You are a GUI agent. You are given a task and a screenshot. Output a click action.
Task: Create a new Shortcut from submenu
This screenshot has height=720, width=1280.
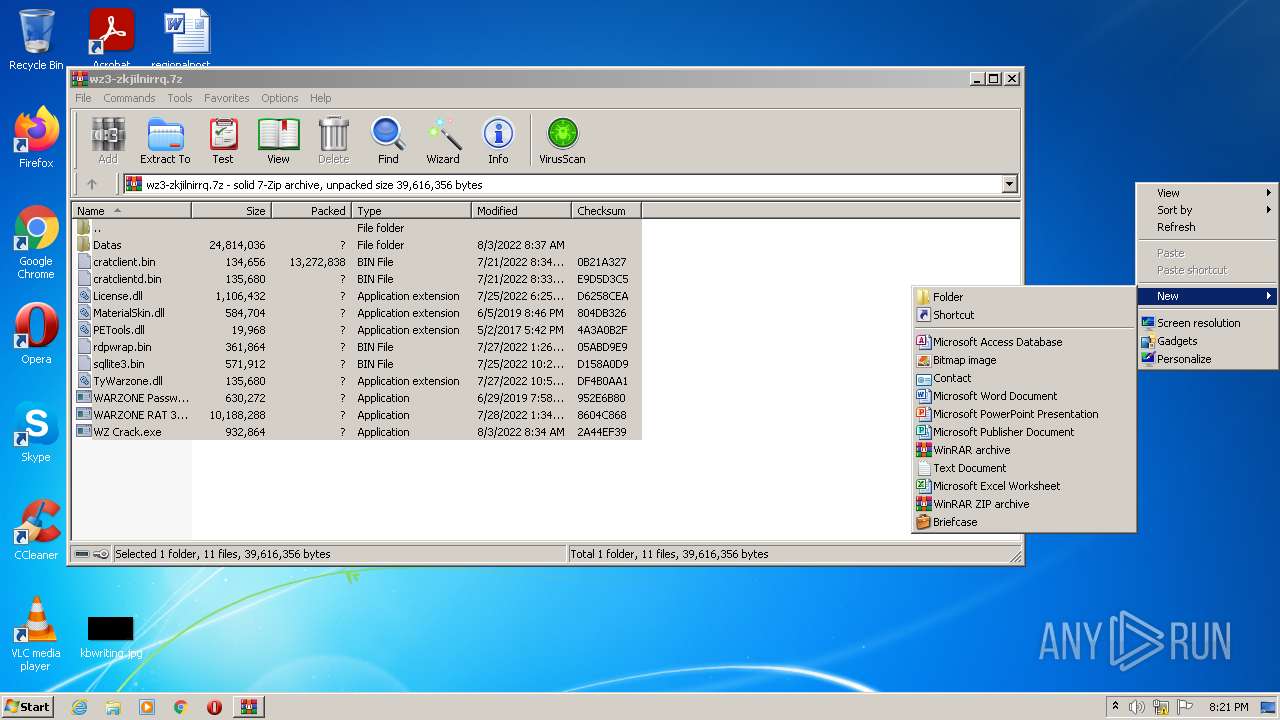click(1024, 315)
